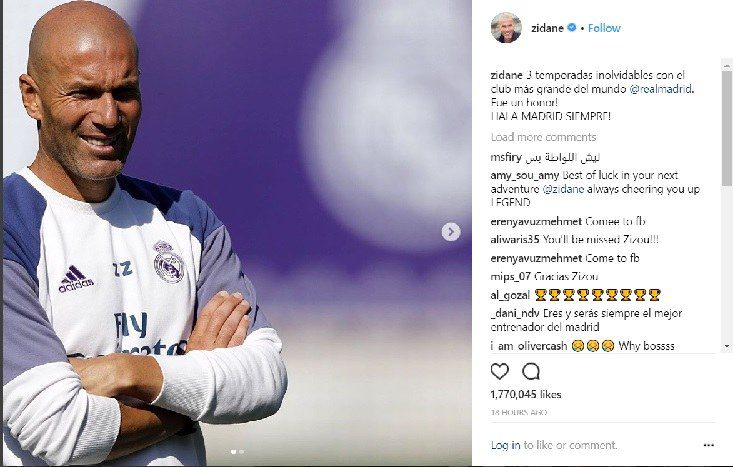The width and height of the screenshot is (733, 467).
Task: Open amy_sou_amy commenter profile
Action: click(525, 175)
